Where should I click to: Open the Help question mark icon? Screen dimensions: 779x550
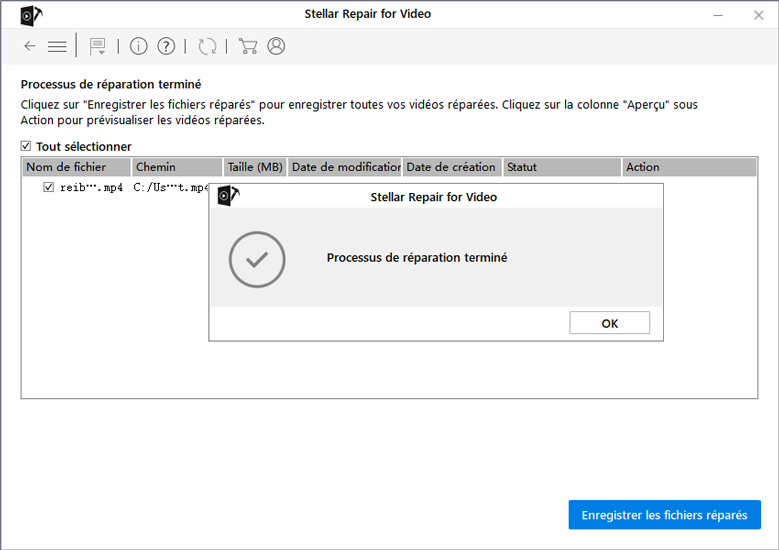click(166, 46)
